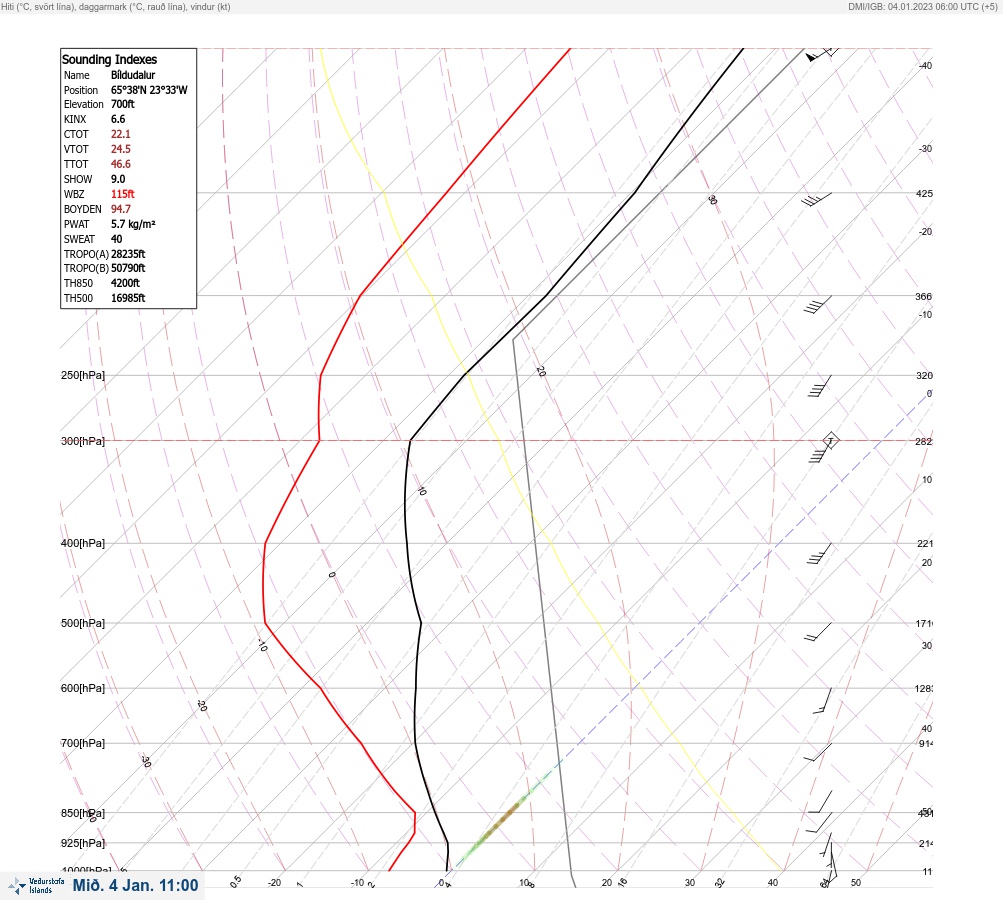Click the wind barb at 400 hPa level
The height and width of the screenshot is (900, 1003).
tap(819, 553)
